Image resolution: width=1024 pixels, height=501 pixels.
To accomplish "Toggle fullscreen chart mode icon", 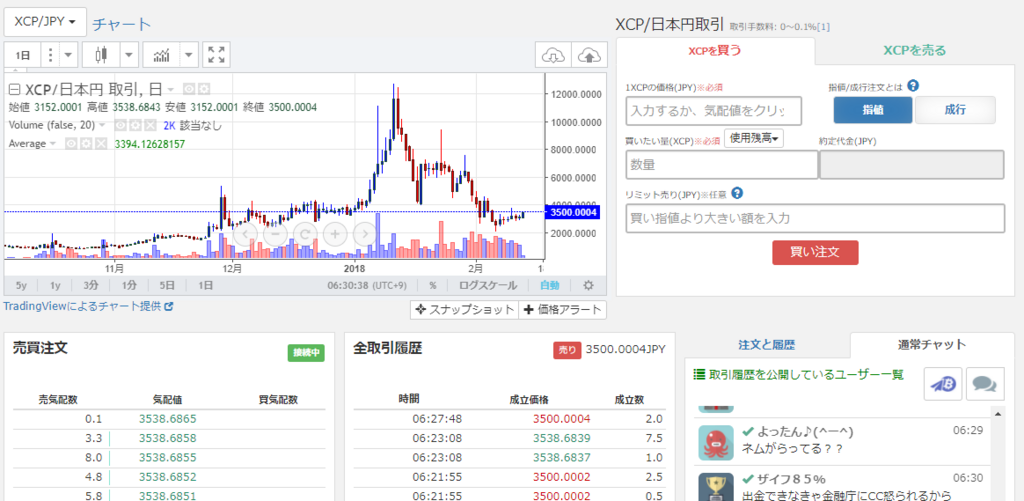I will pyautogui.click(x=216, y=55).
